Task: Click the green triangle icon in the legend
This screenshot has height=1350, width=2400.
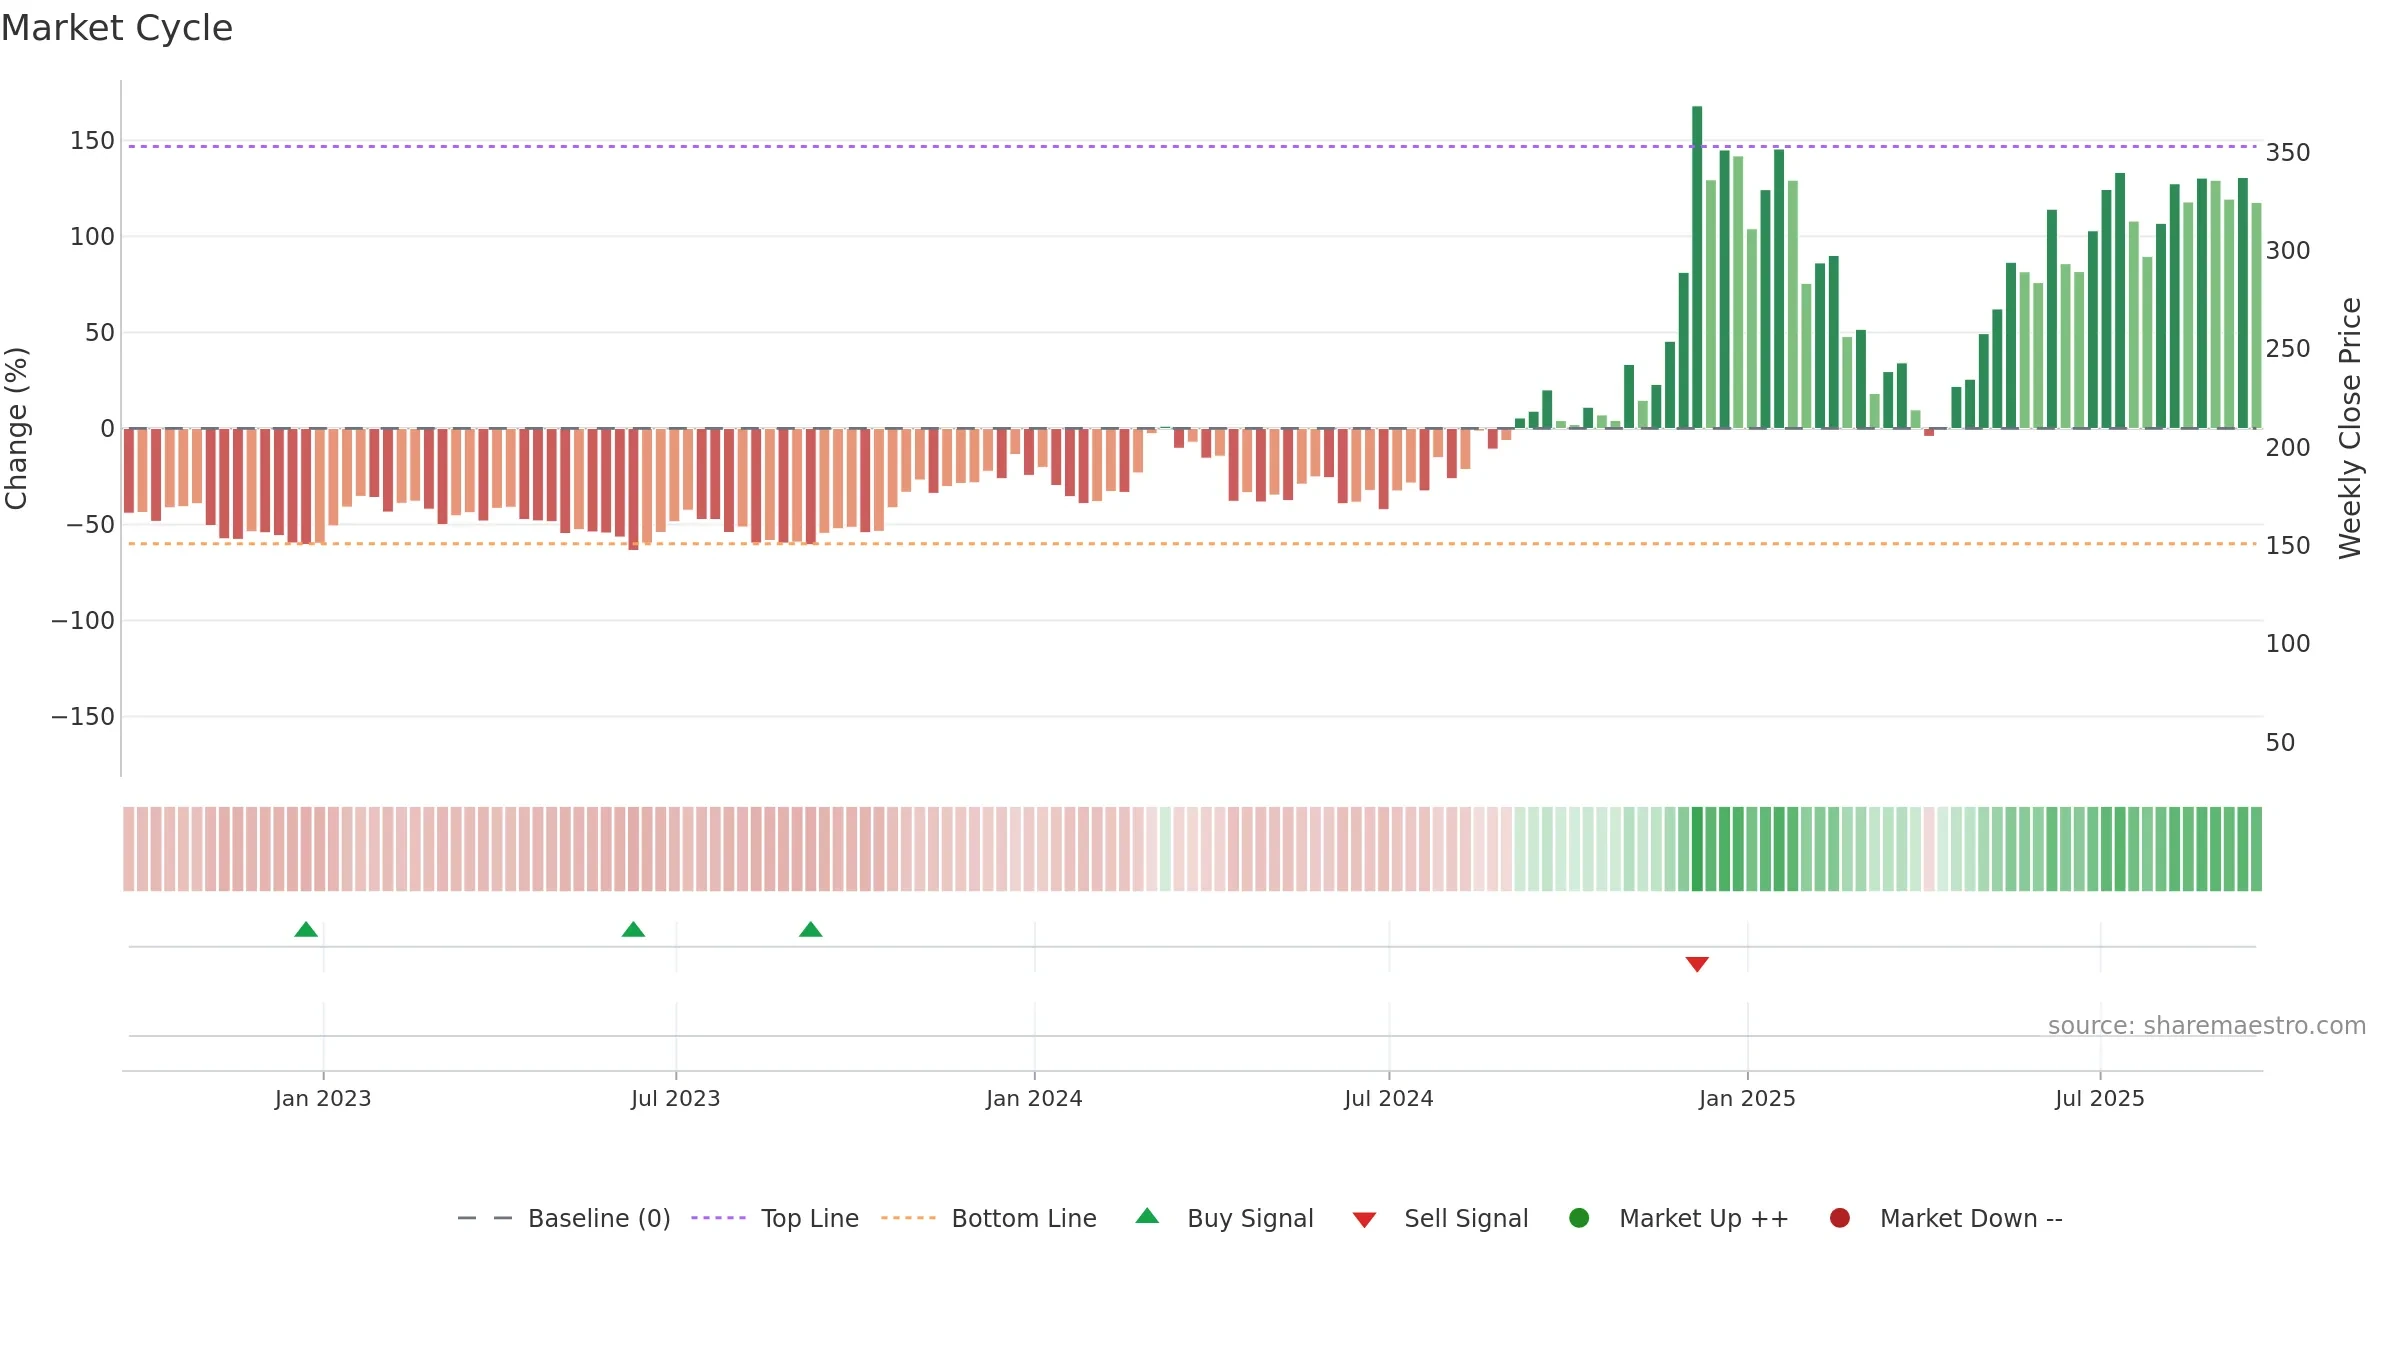Action: pos(1148,1216)
